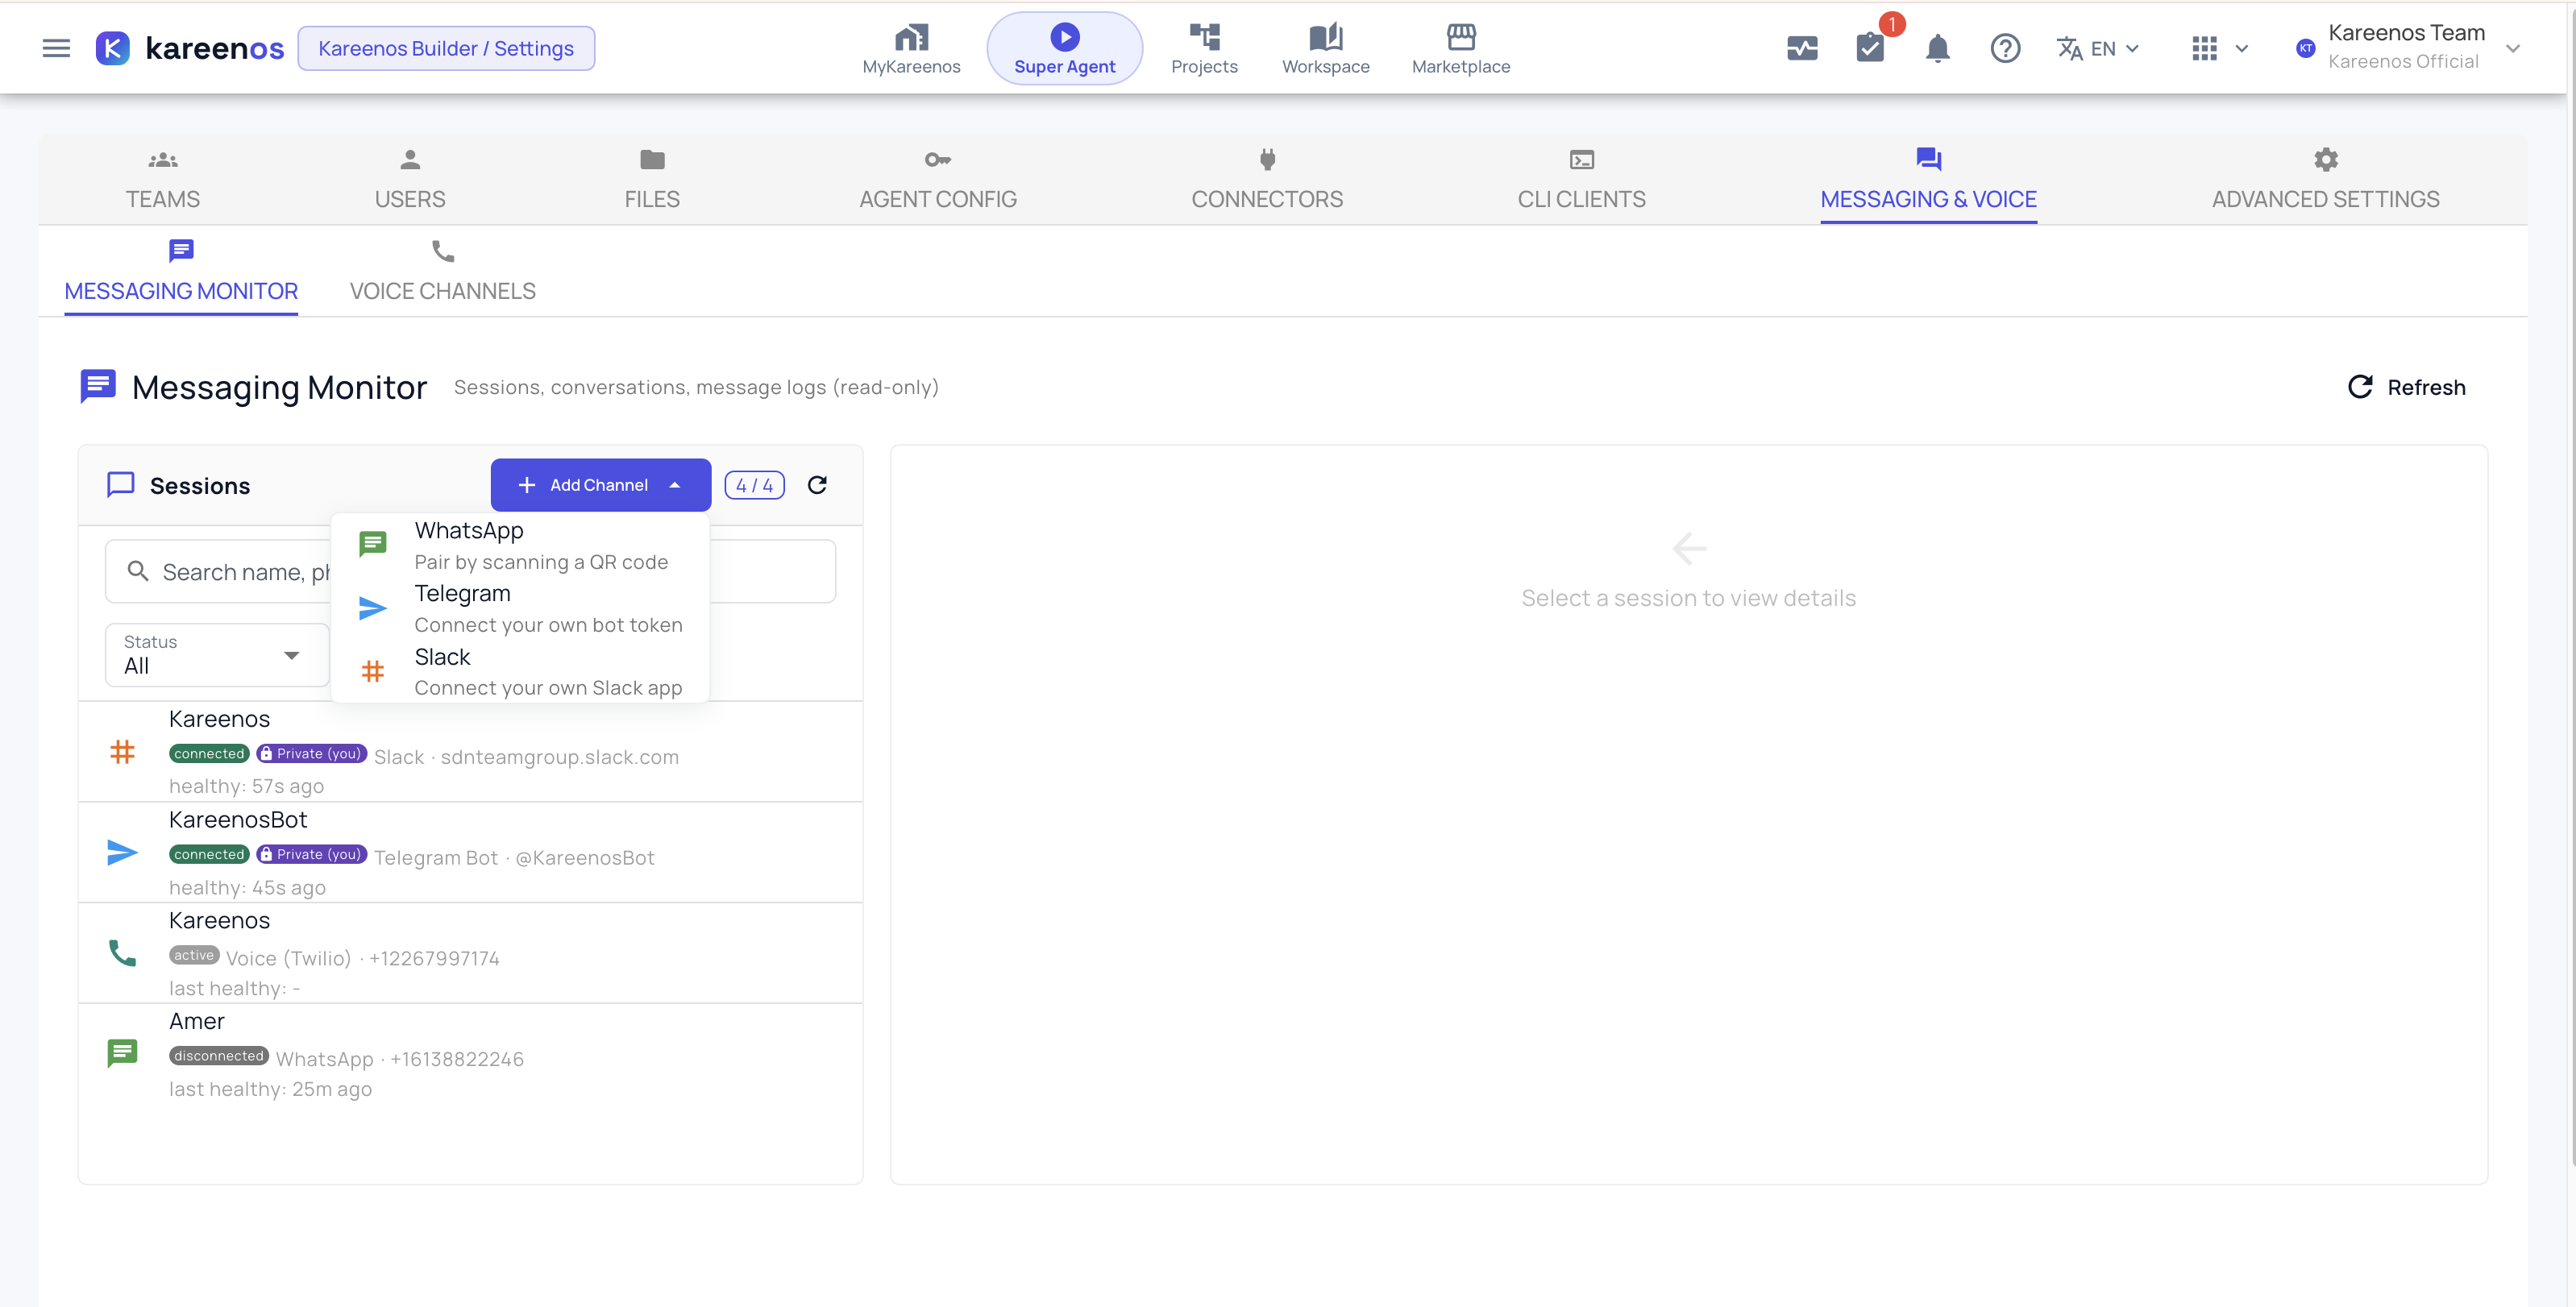2576x1307 pixels.
Task: Click the disconnected badge on Amer
Action: 218,1056
